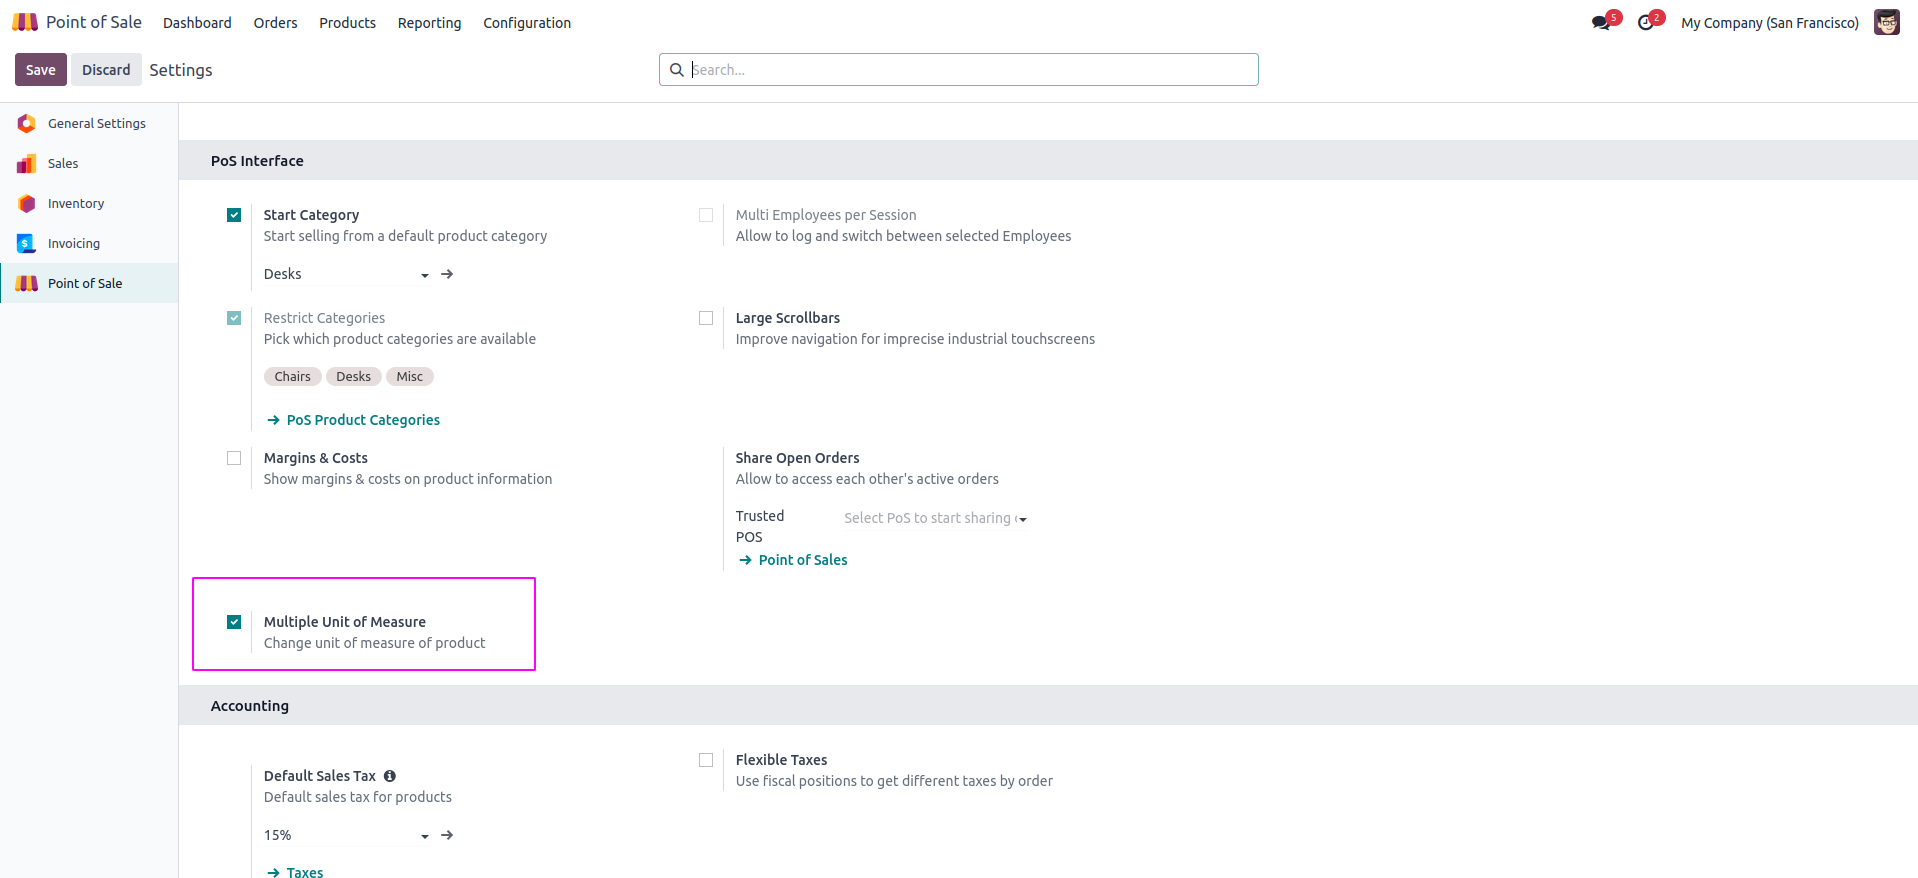The height and width of the screenshot is (878, 1918).
Task: Enable the Flexible Taxes checkbox
Action: coord(706,760)
